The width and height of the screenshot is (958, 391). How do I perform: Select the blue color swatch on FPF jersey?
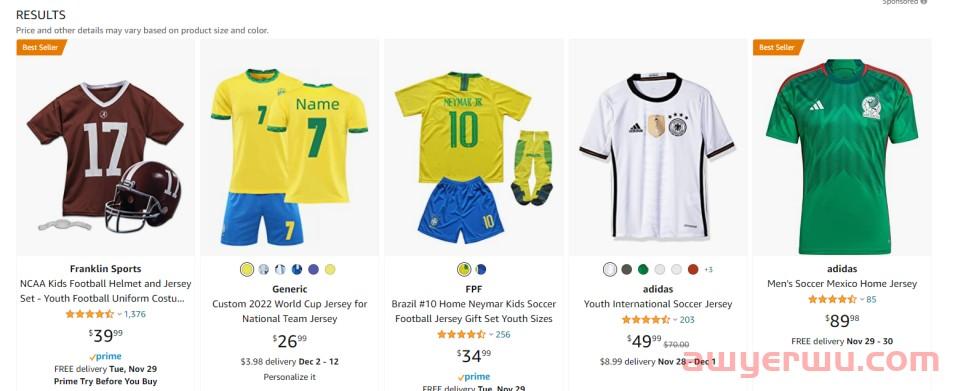[481, 269]
